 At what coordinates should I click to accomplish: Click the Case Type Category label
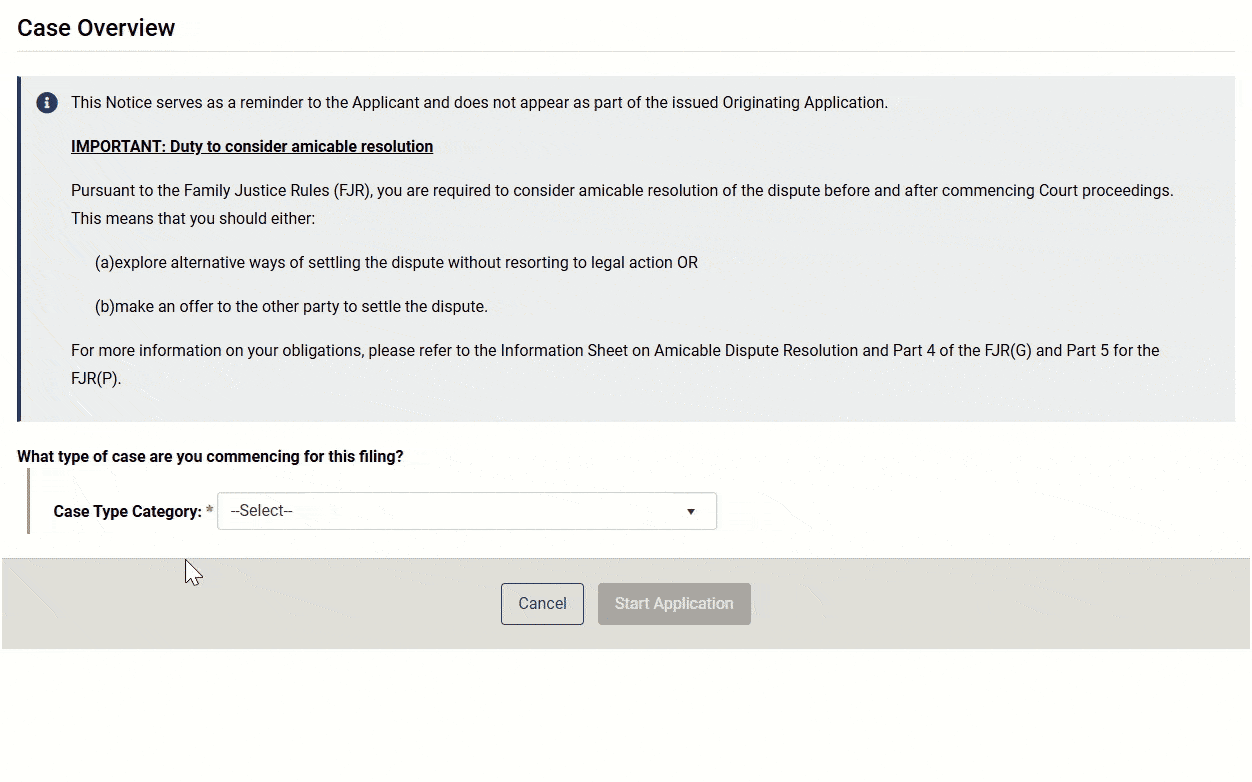pos(127,512)
